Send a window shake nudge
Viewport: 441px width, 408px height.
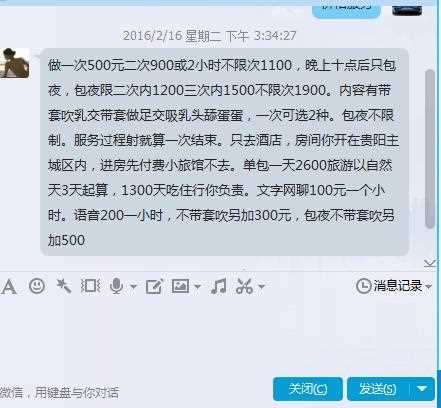coord(90,286)
